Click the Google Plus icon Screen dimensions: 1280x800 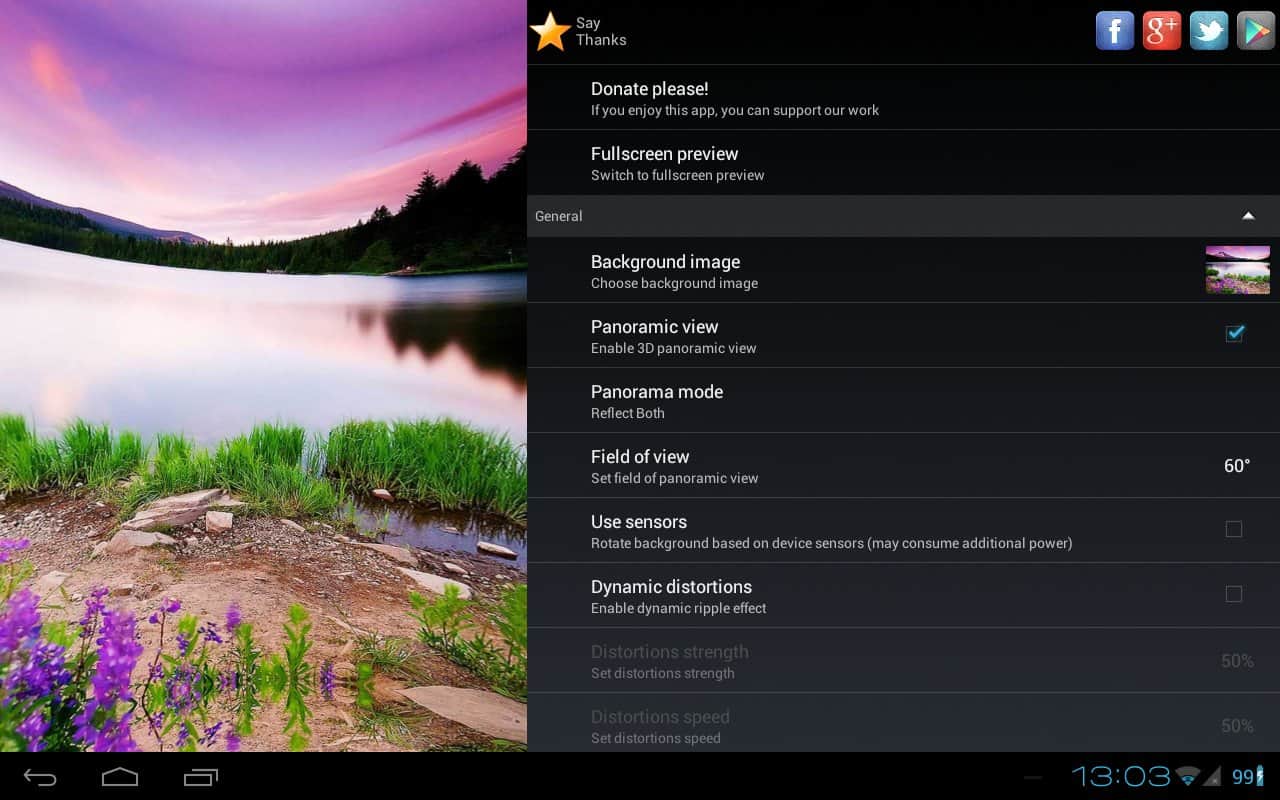pos(1162,31)
